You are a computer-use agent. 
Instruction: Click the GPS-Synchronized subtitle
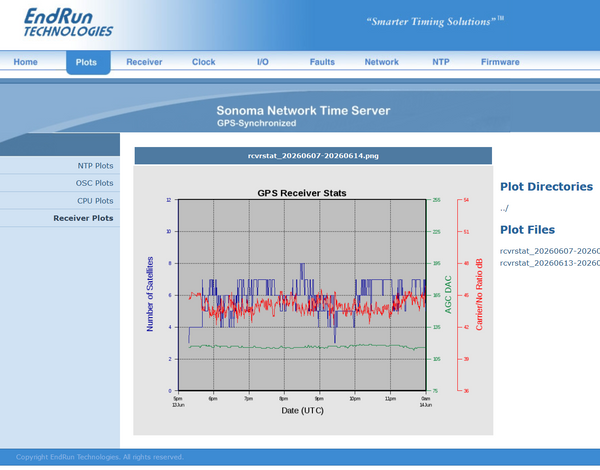coord(256,123)
